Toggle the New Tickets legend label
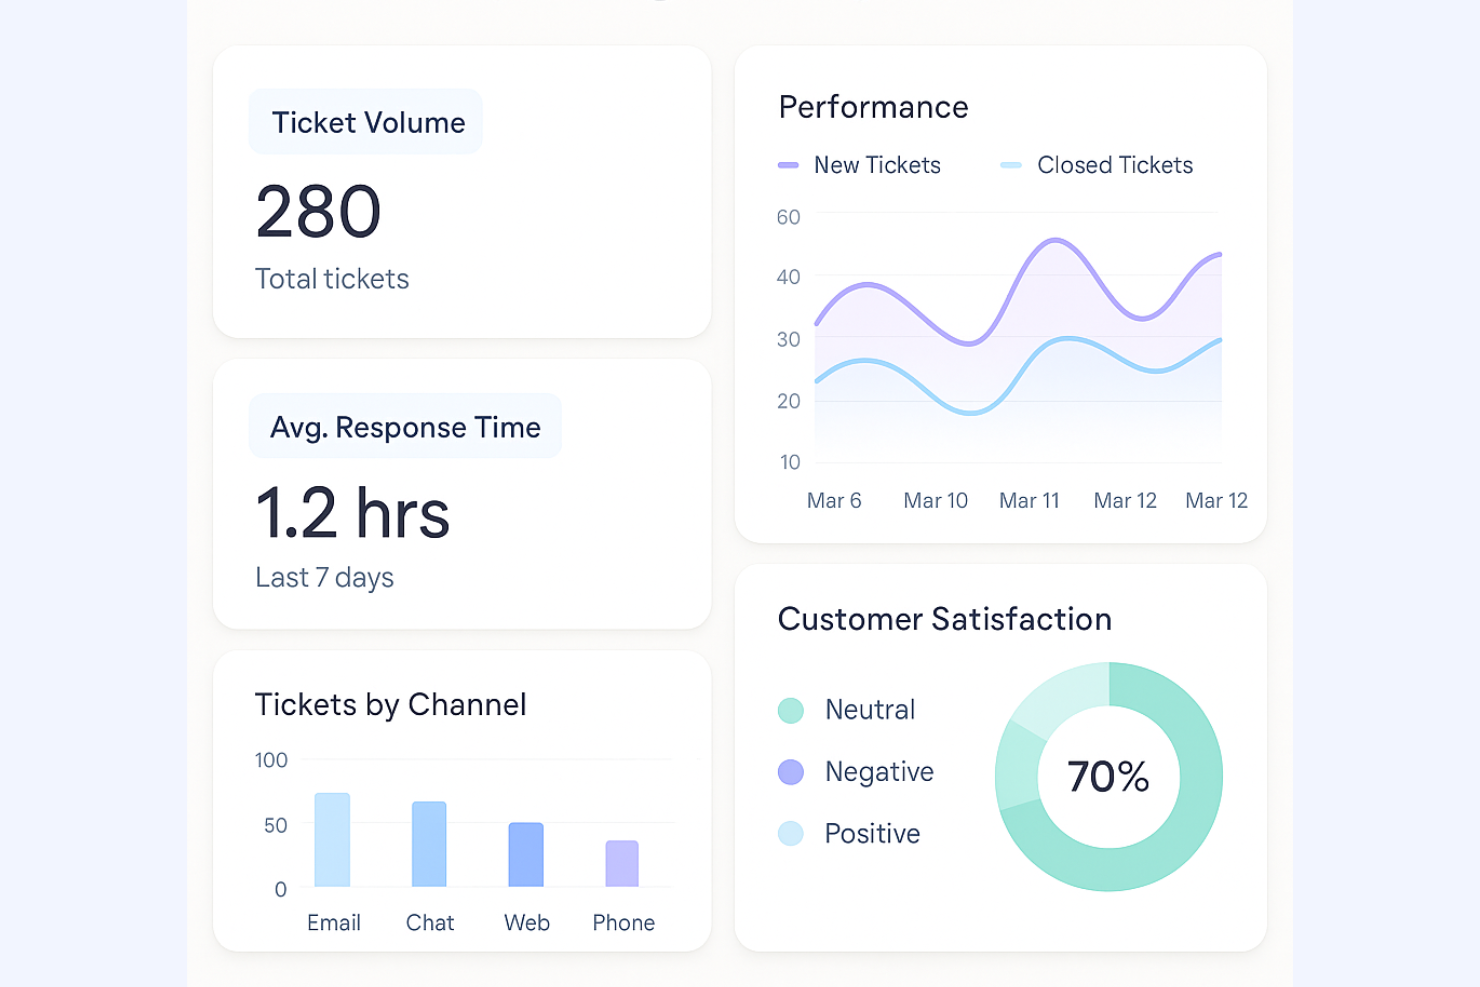This screenshot has height=987, width=1480. click(877, 165)
